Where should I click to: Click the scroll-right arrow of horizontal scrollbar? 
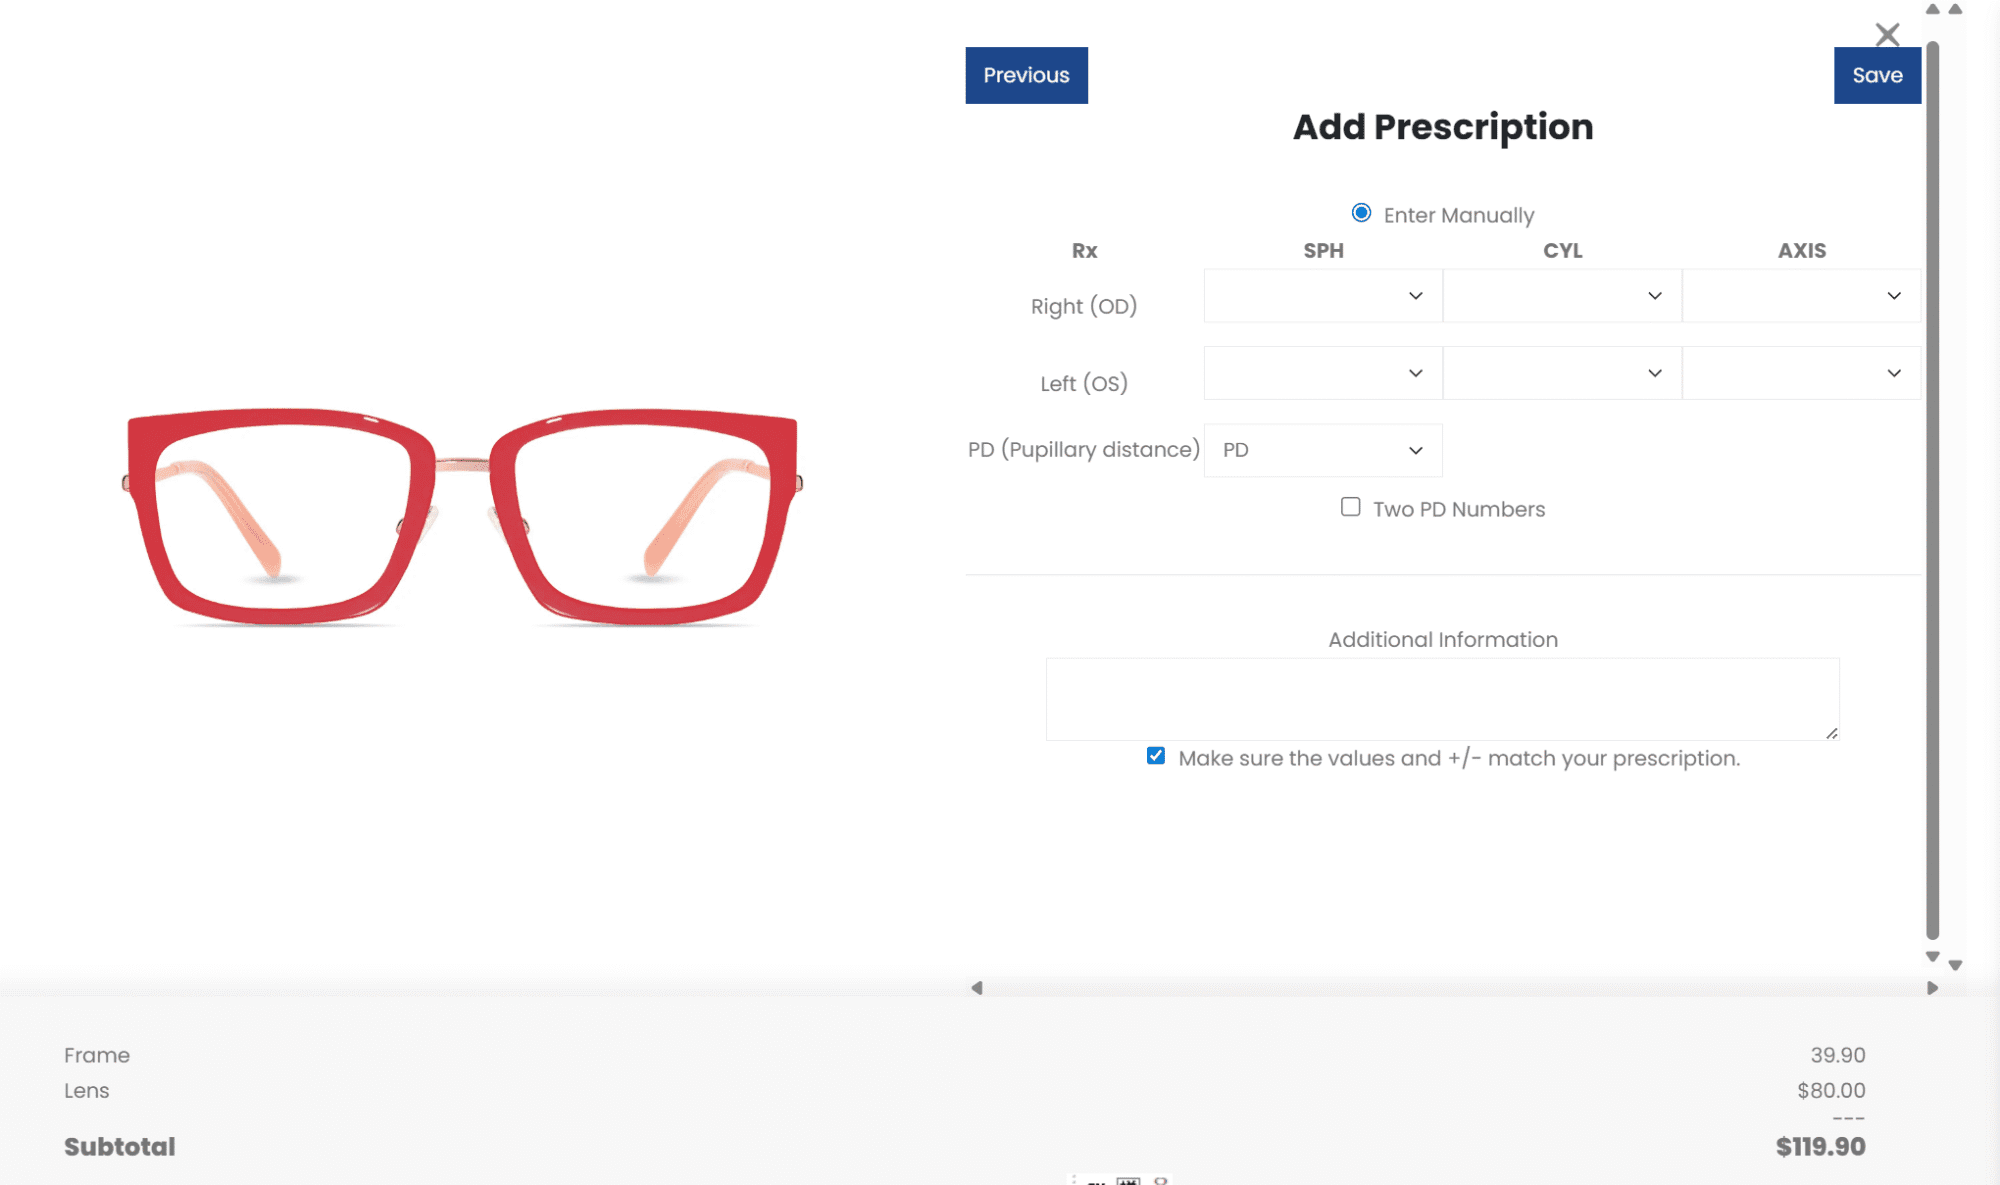[1932, 988]
